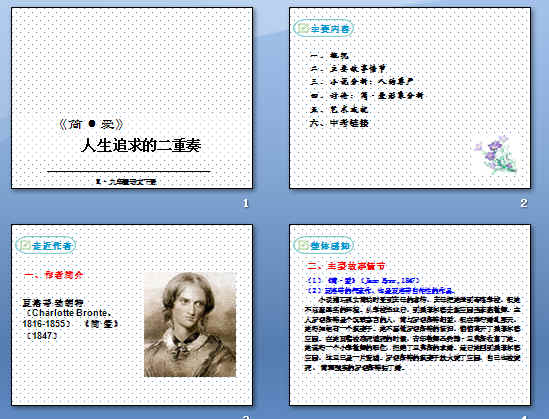Click the blue line (1) on slide 4

[x=363, y=280]
